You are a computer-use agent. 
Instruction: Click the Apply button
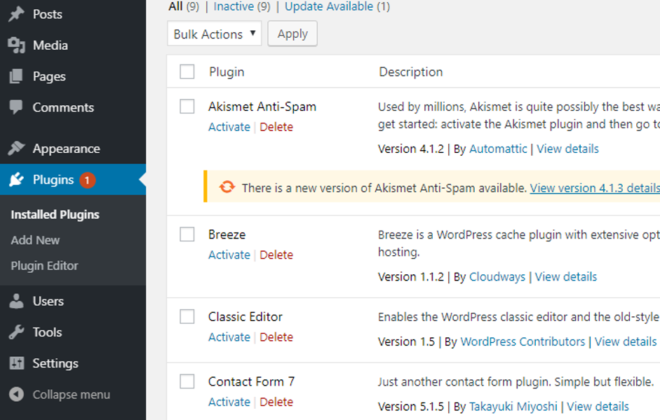click(293, 34)
